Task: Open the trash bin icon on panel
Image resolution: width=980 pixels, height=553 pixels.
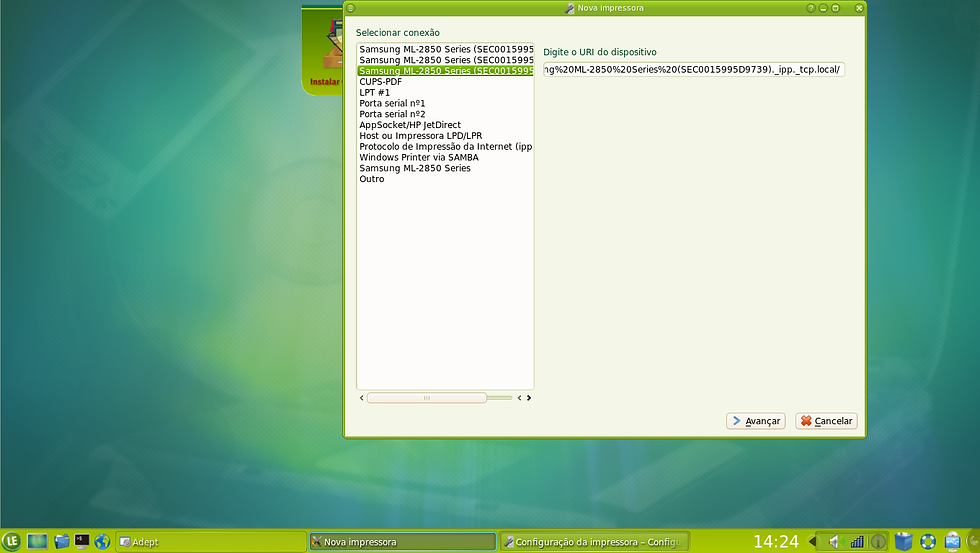Action: point(903,541)
